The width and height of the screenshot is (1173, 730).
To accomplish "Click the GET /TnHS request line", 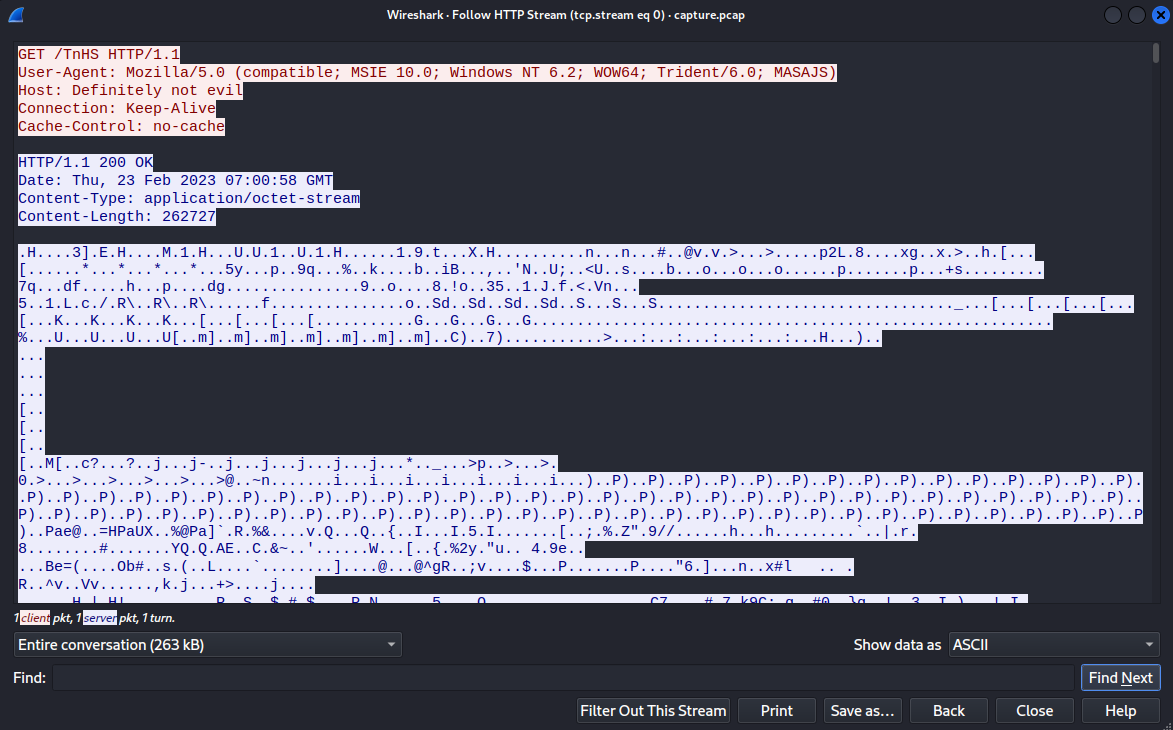I will pyautogui.click(x=99, y=54).
